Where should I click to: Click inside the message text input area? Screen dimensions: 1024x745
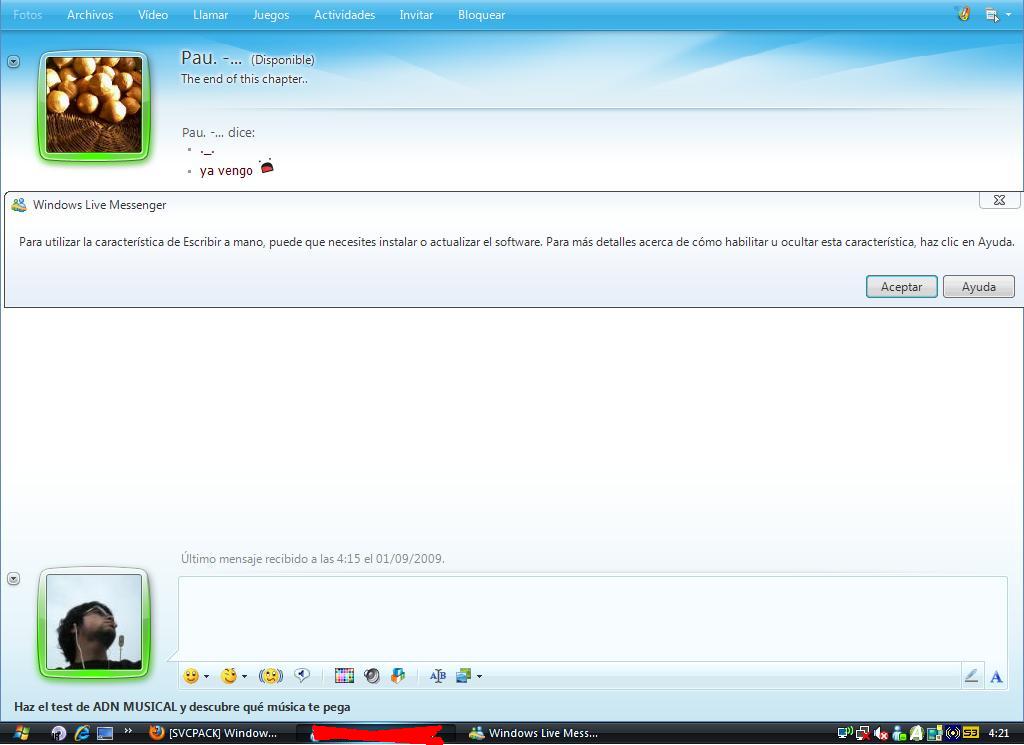point(592,617)
